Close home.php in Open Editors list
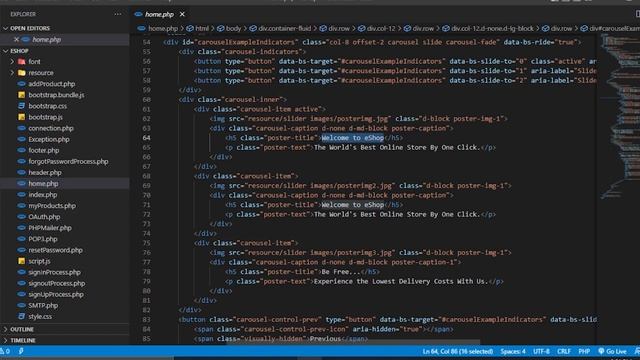This screenshot has height=360, width=640. pos(16,40)
